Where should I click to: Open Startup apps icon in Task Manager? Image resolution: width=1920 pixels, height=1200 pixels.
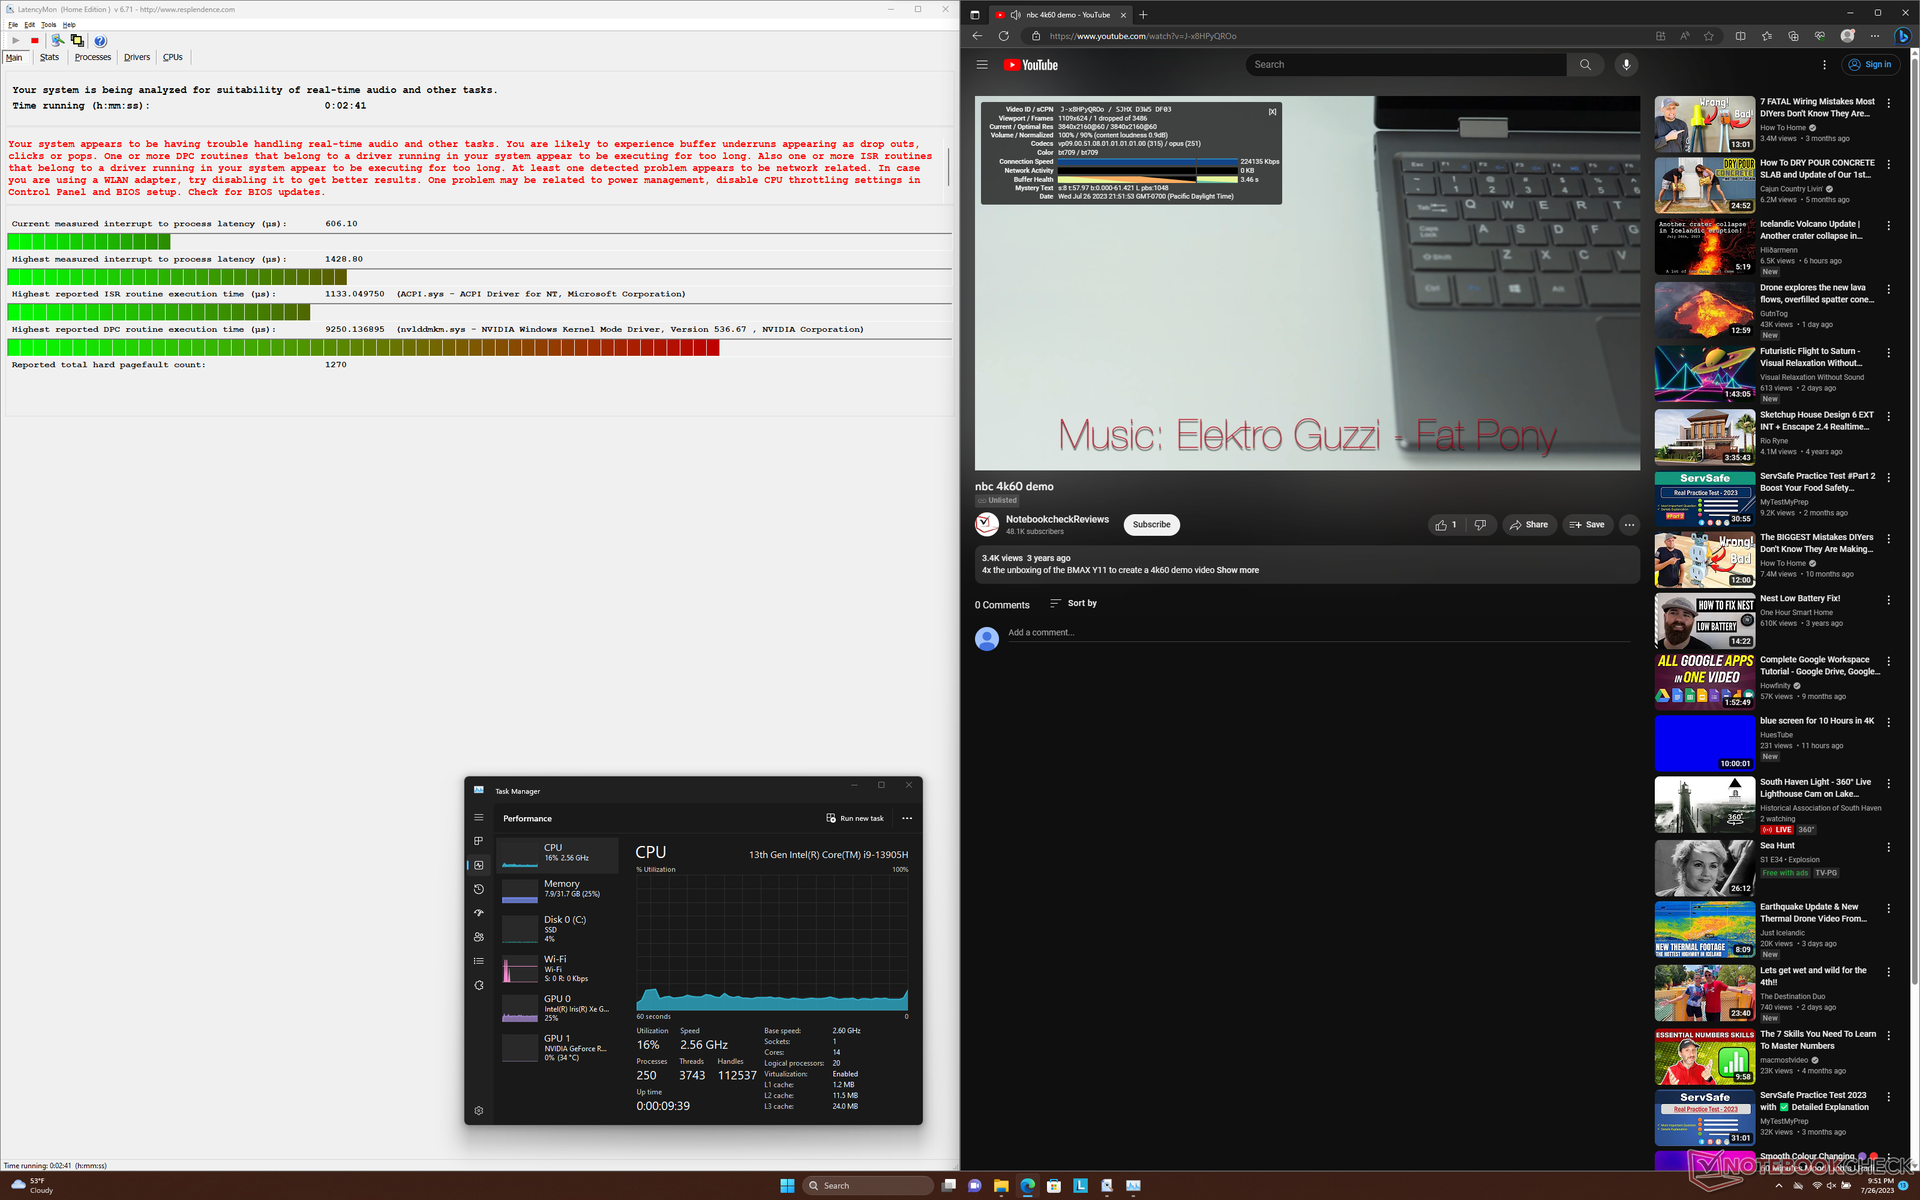(x=478, y=913)
